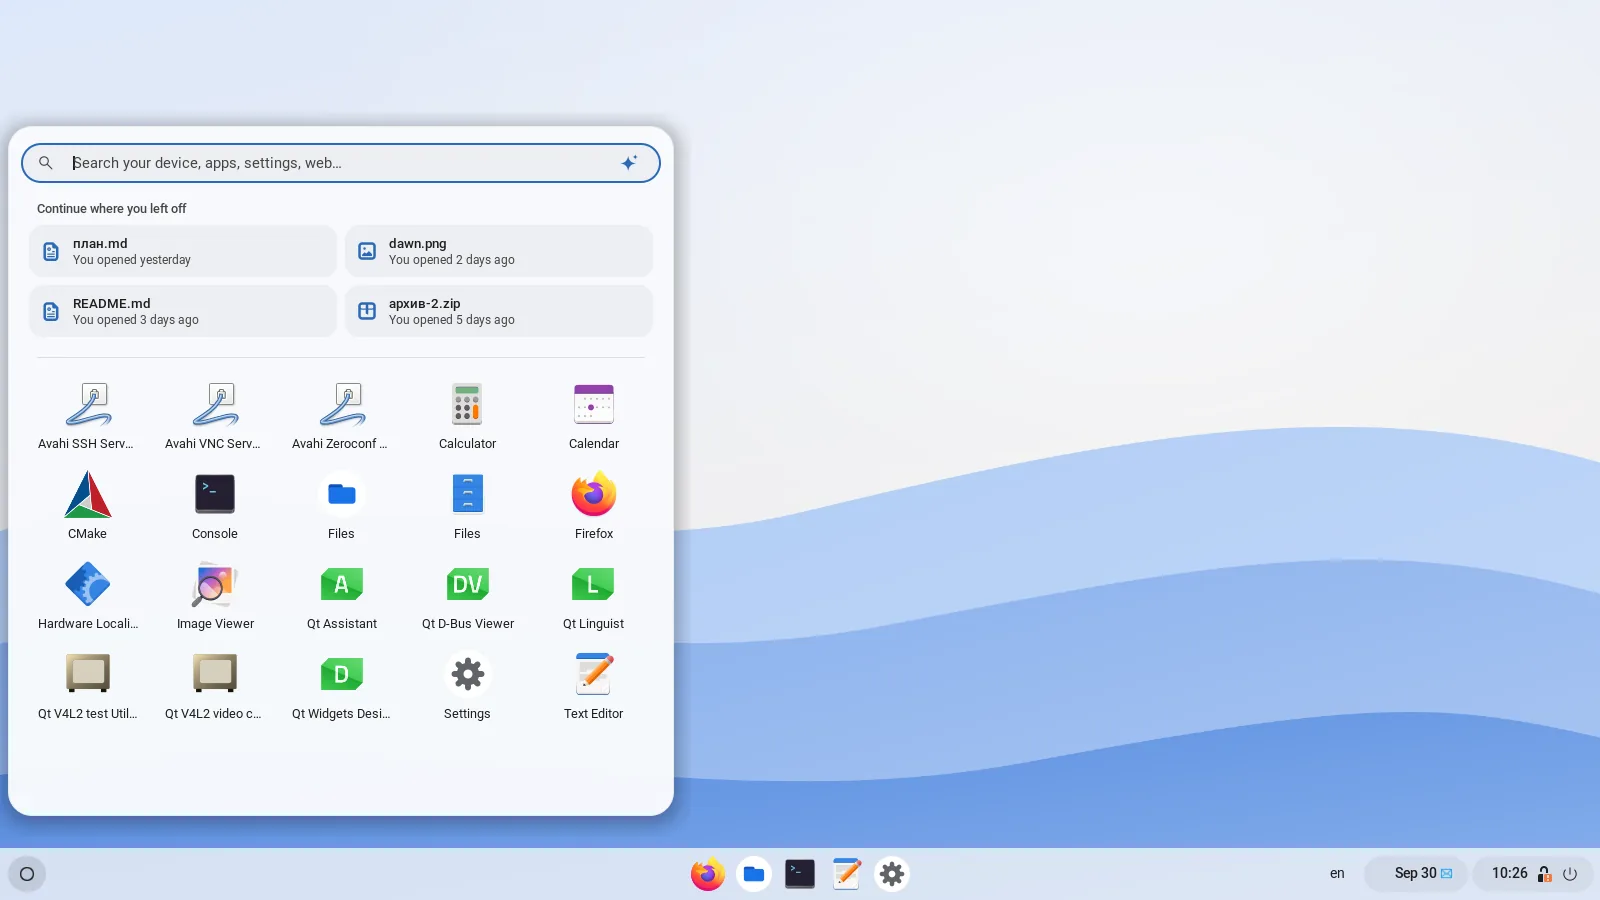This screenshot has height=900, width=1600.
Task: Launch Qt V4L2 test Utility
Action: [x=88, y=686]
